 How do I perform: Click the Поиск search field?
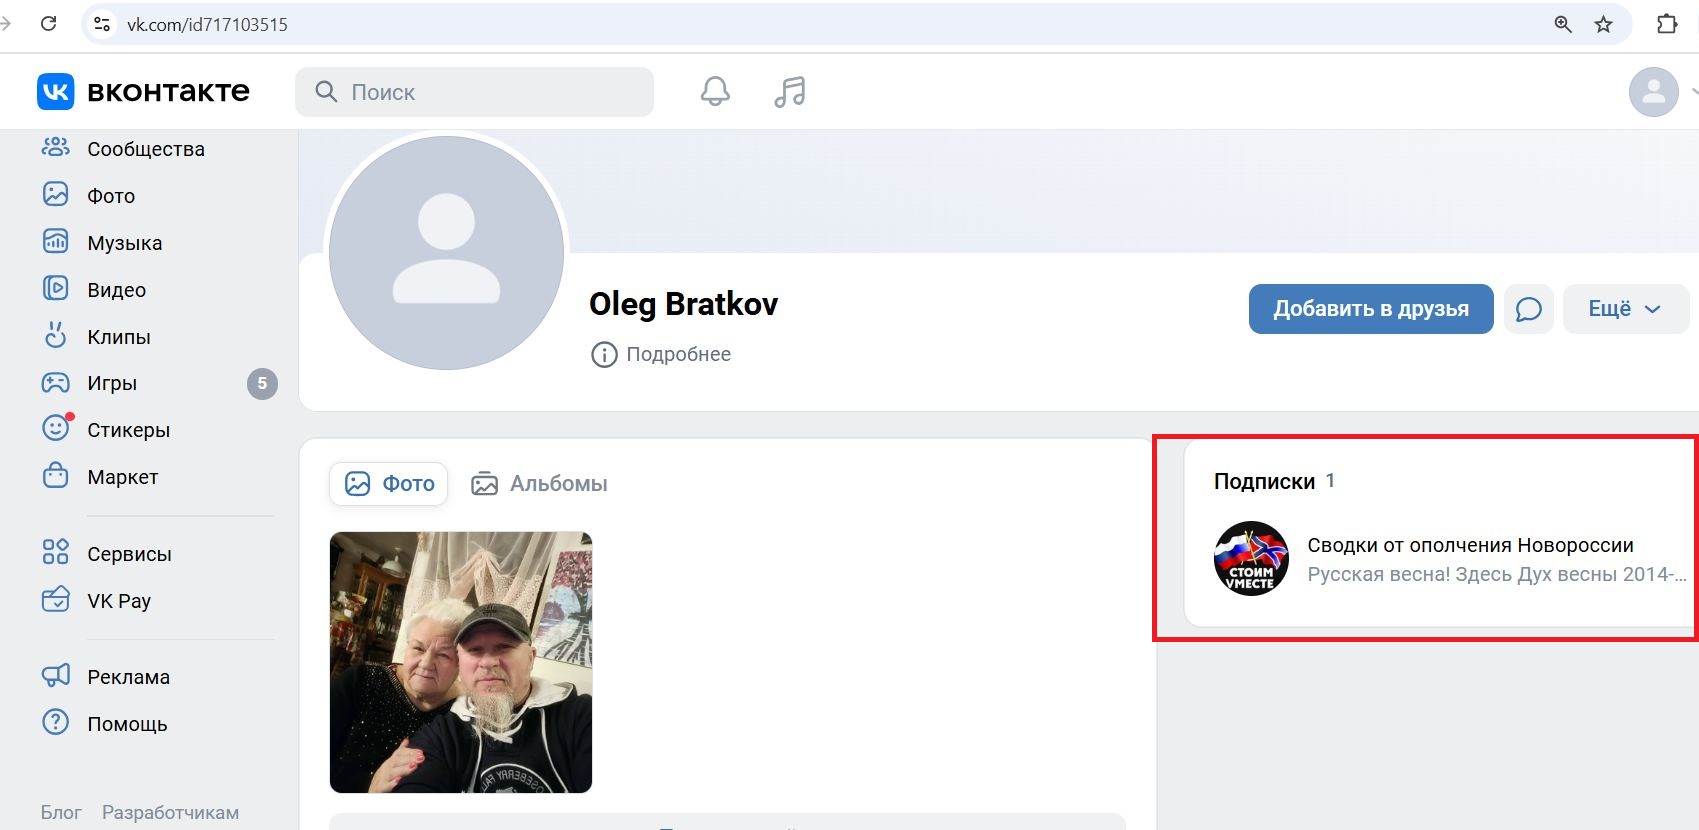coord(474,92)
